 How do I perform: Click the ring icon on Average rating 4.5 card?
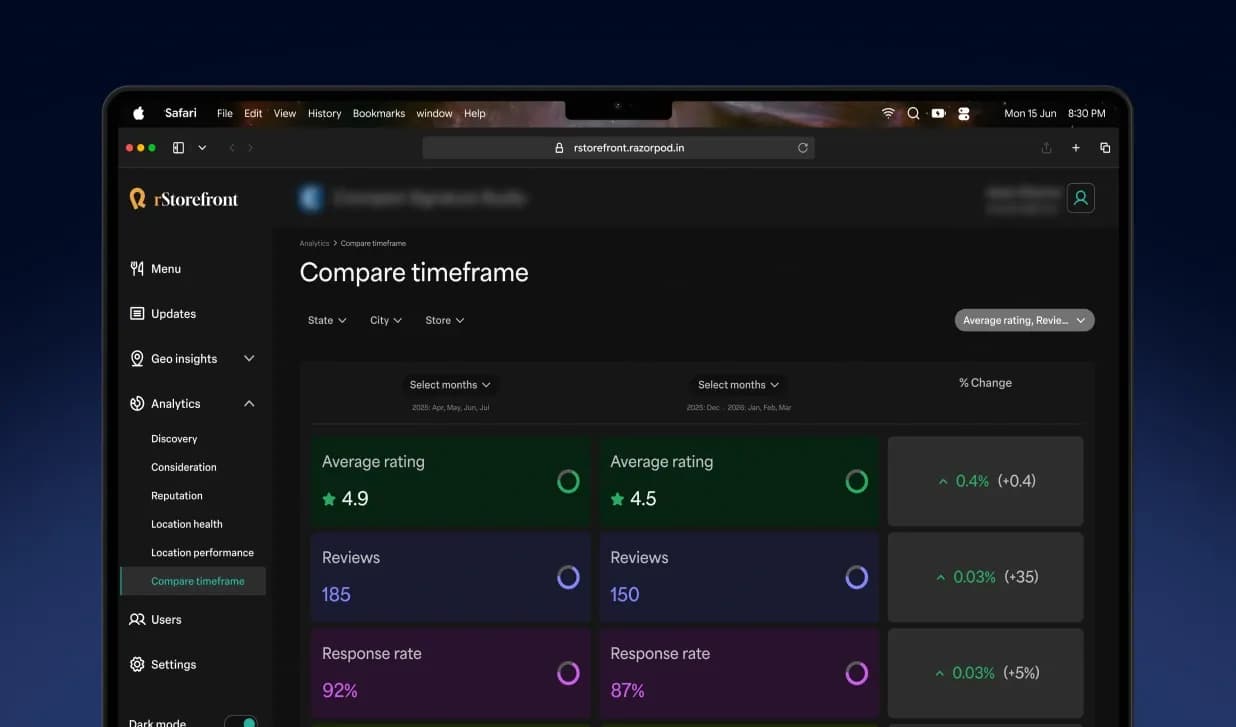point(857,481)
